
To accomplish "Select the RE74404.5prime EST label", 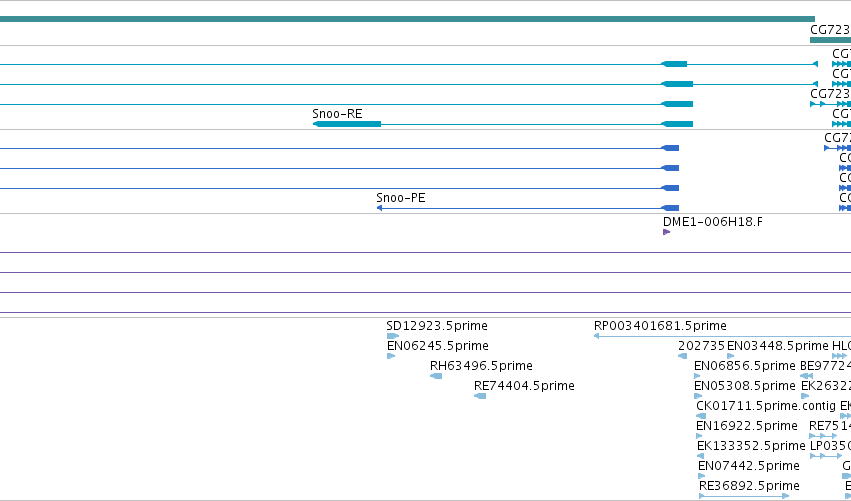I will click(x=524, y=386).
